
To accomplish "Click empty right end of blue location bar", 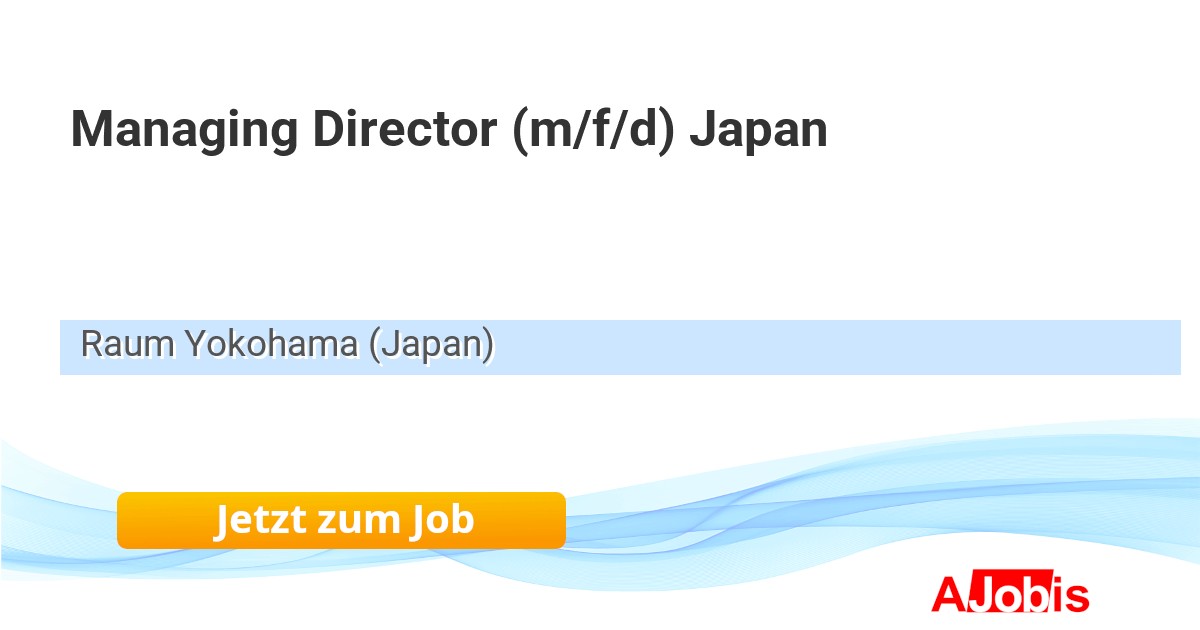I will coord(1100,347).
